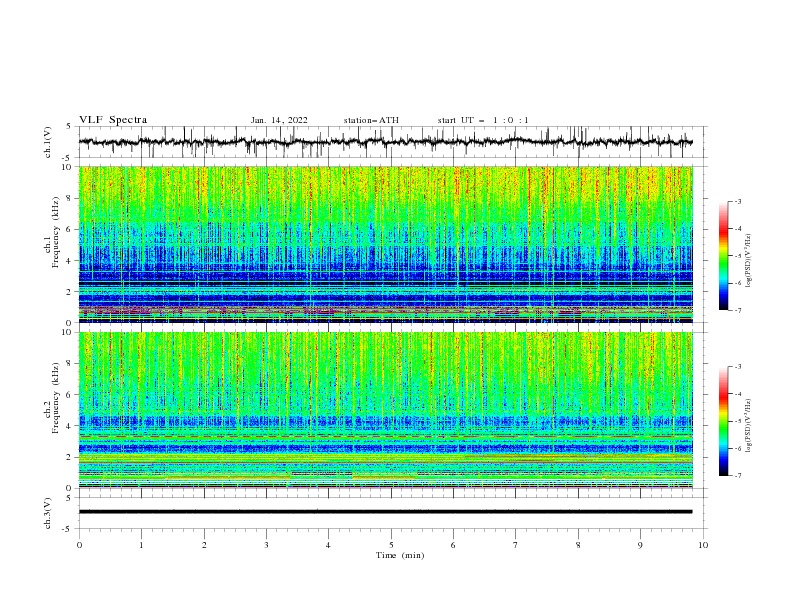Image resolution: width=792 pixels, height=612 pixels.
Task: Click the ch.2 color bar "log(PSD)(V²/Hz)" label
Action: coord(749,426)
